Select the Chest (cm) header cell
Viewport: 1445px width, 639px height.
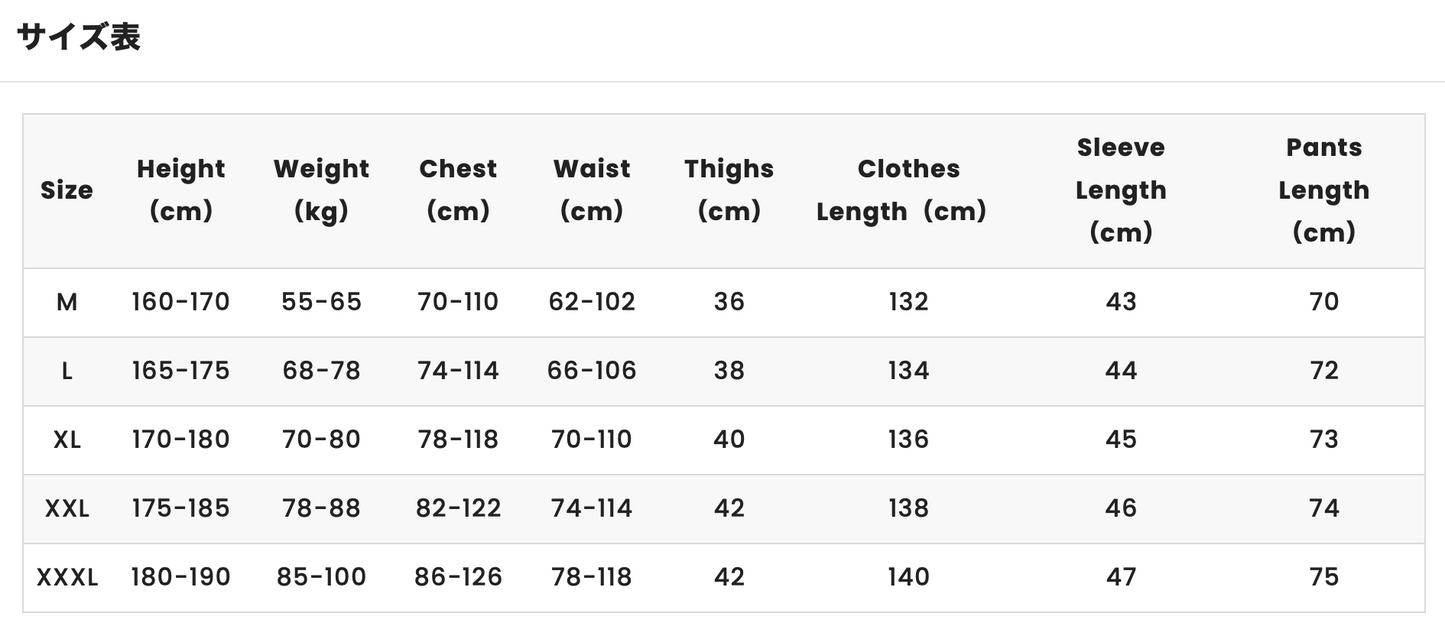click(x=458, y=190)
